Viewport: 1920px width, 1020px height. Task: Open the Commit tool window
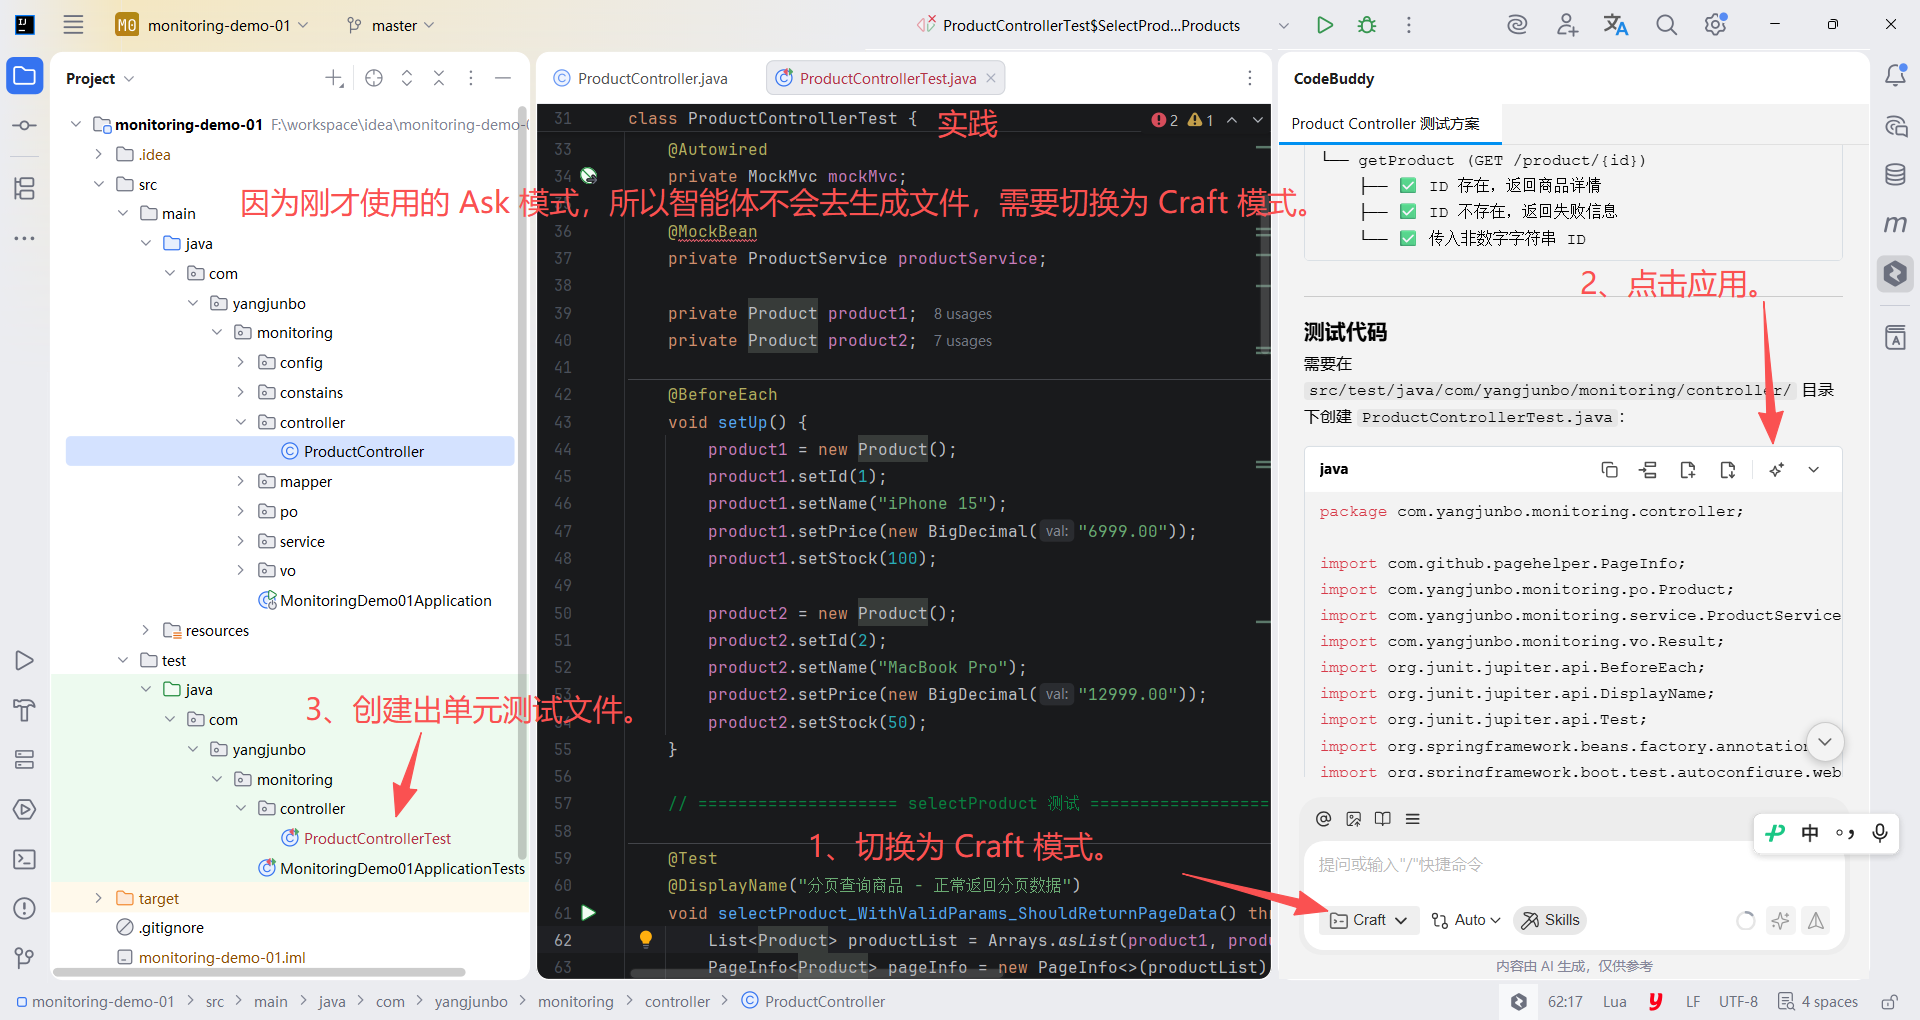25,125
